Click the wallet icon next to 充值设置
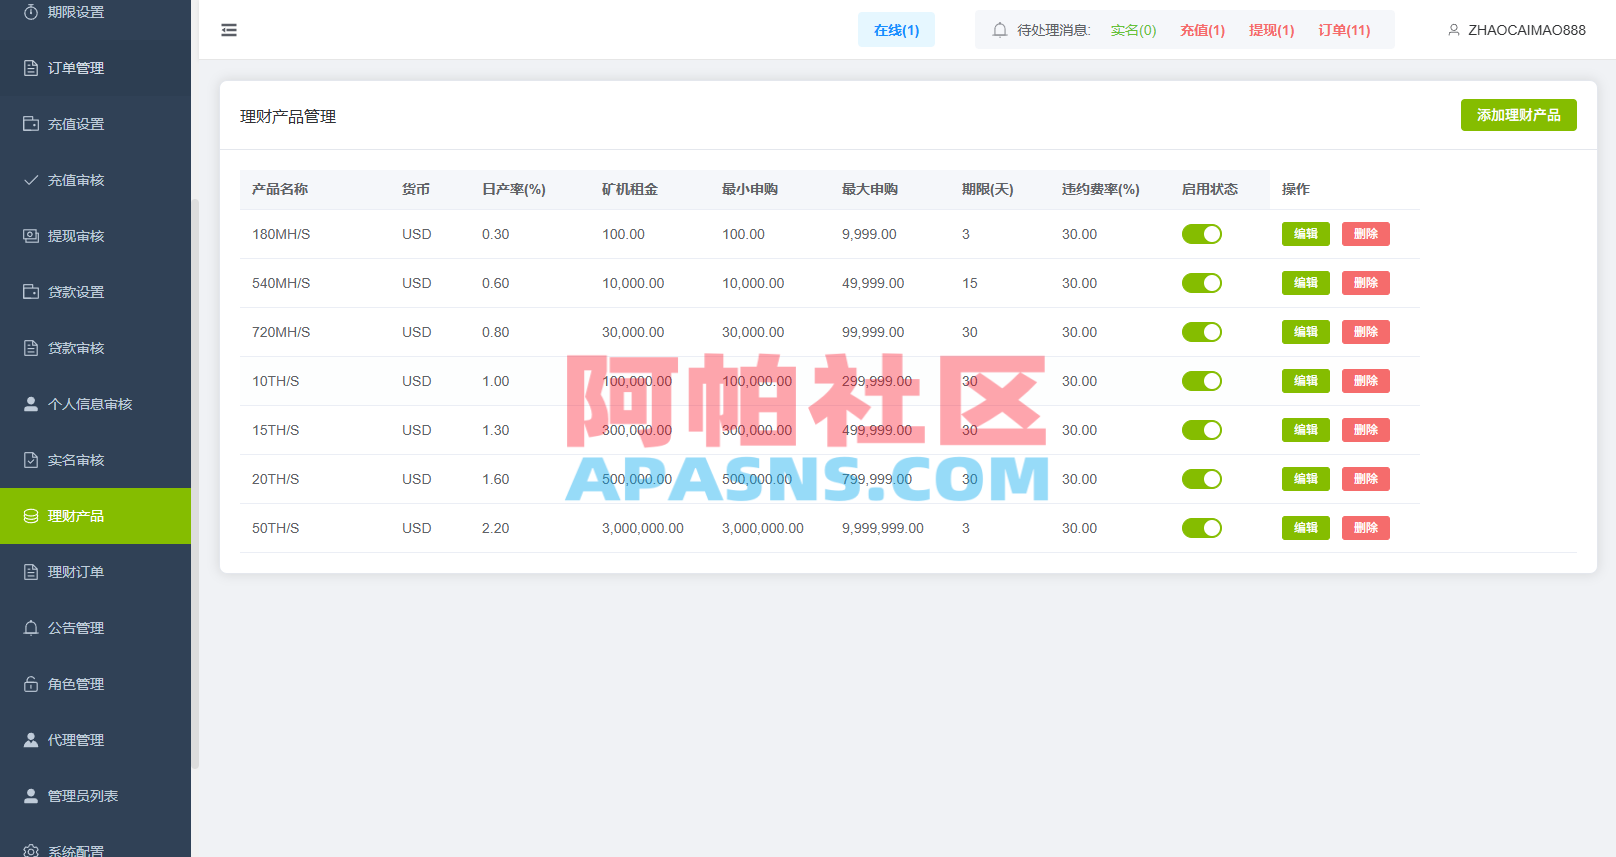This screenshot has width=1616, height=857. [31, 124]
